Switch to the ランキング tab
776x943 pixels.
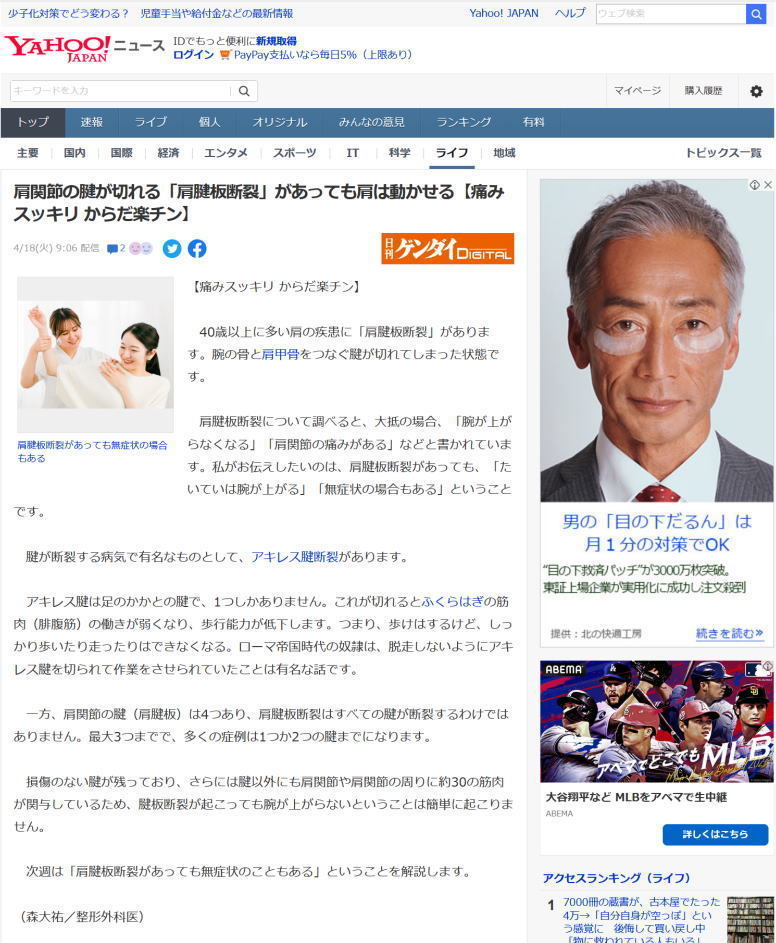click(463, 122)
